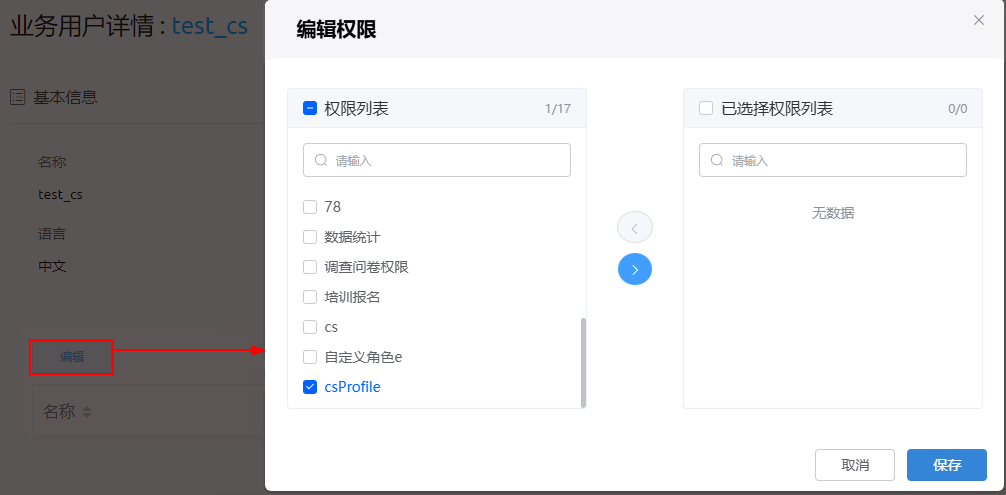The height and width of the screenshot is (495, 1006).
Task: Click the 自定义角色e label text
Action: pyautogui.click(x=363, y=357)
